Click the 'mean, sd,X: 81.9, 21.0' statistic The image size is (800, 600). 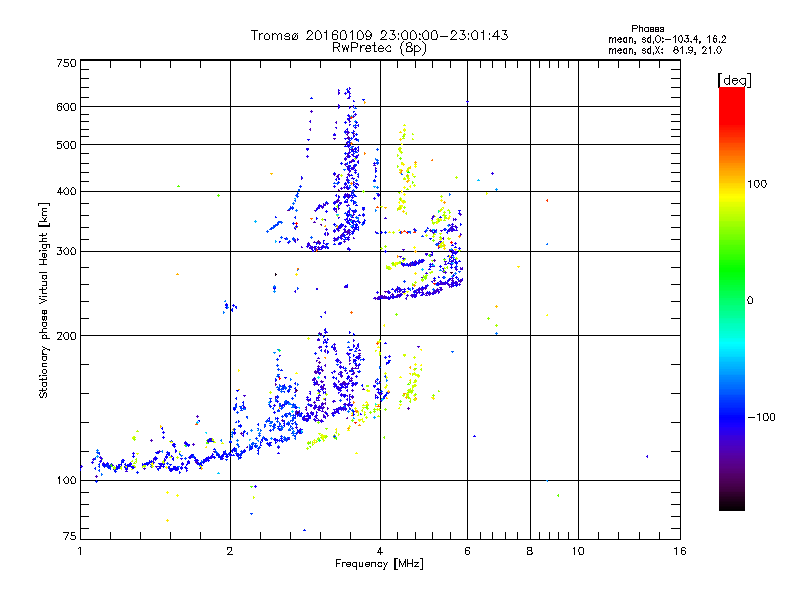[665, 50]
